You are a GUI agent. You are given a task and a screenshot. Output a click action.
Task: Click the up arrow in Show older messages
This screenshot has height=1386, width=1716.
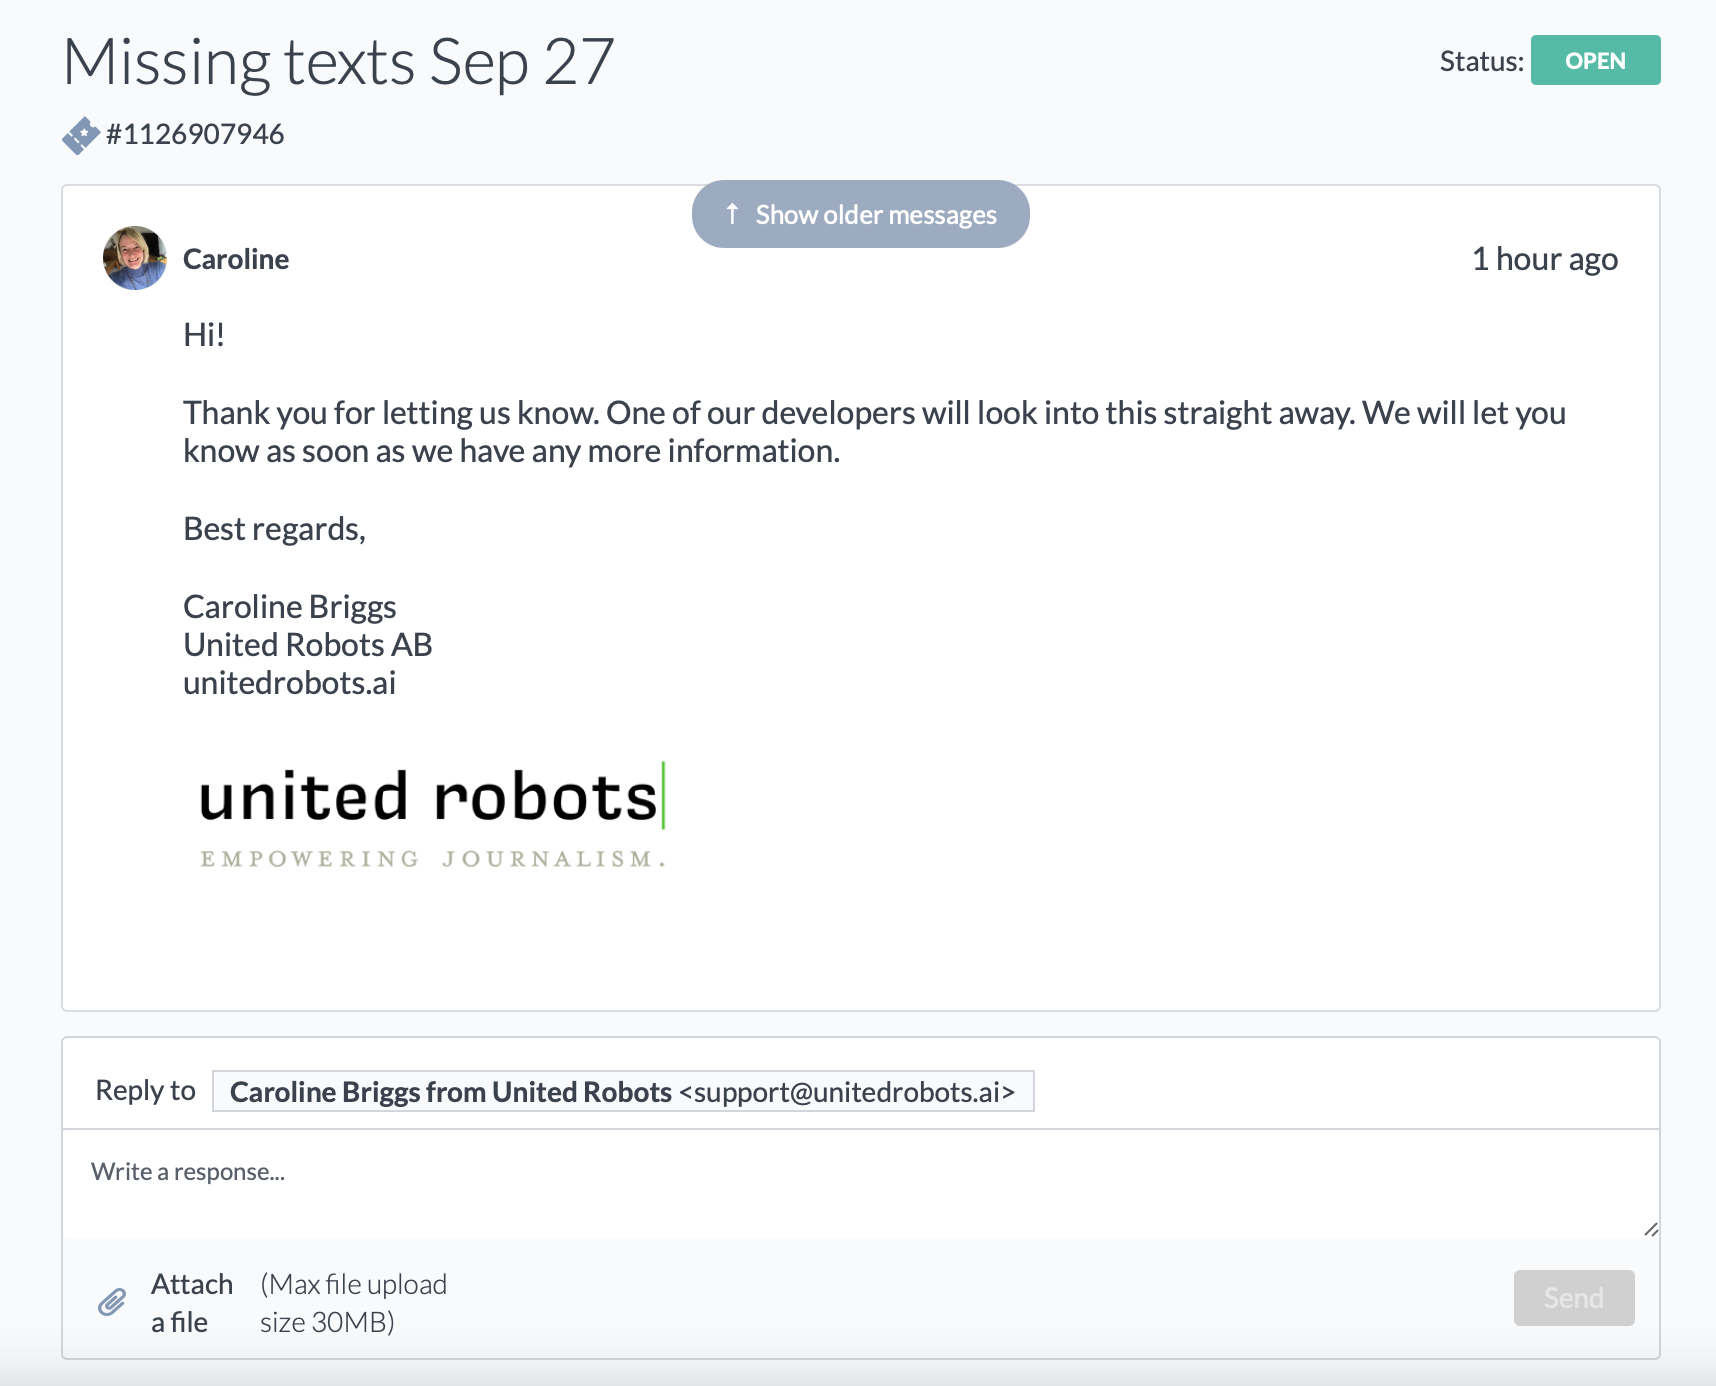click(732, 214)
